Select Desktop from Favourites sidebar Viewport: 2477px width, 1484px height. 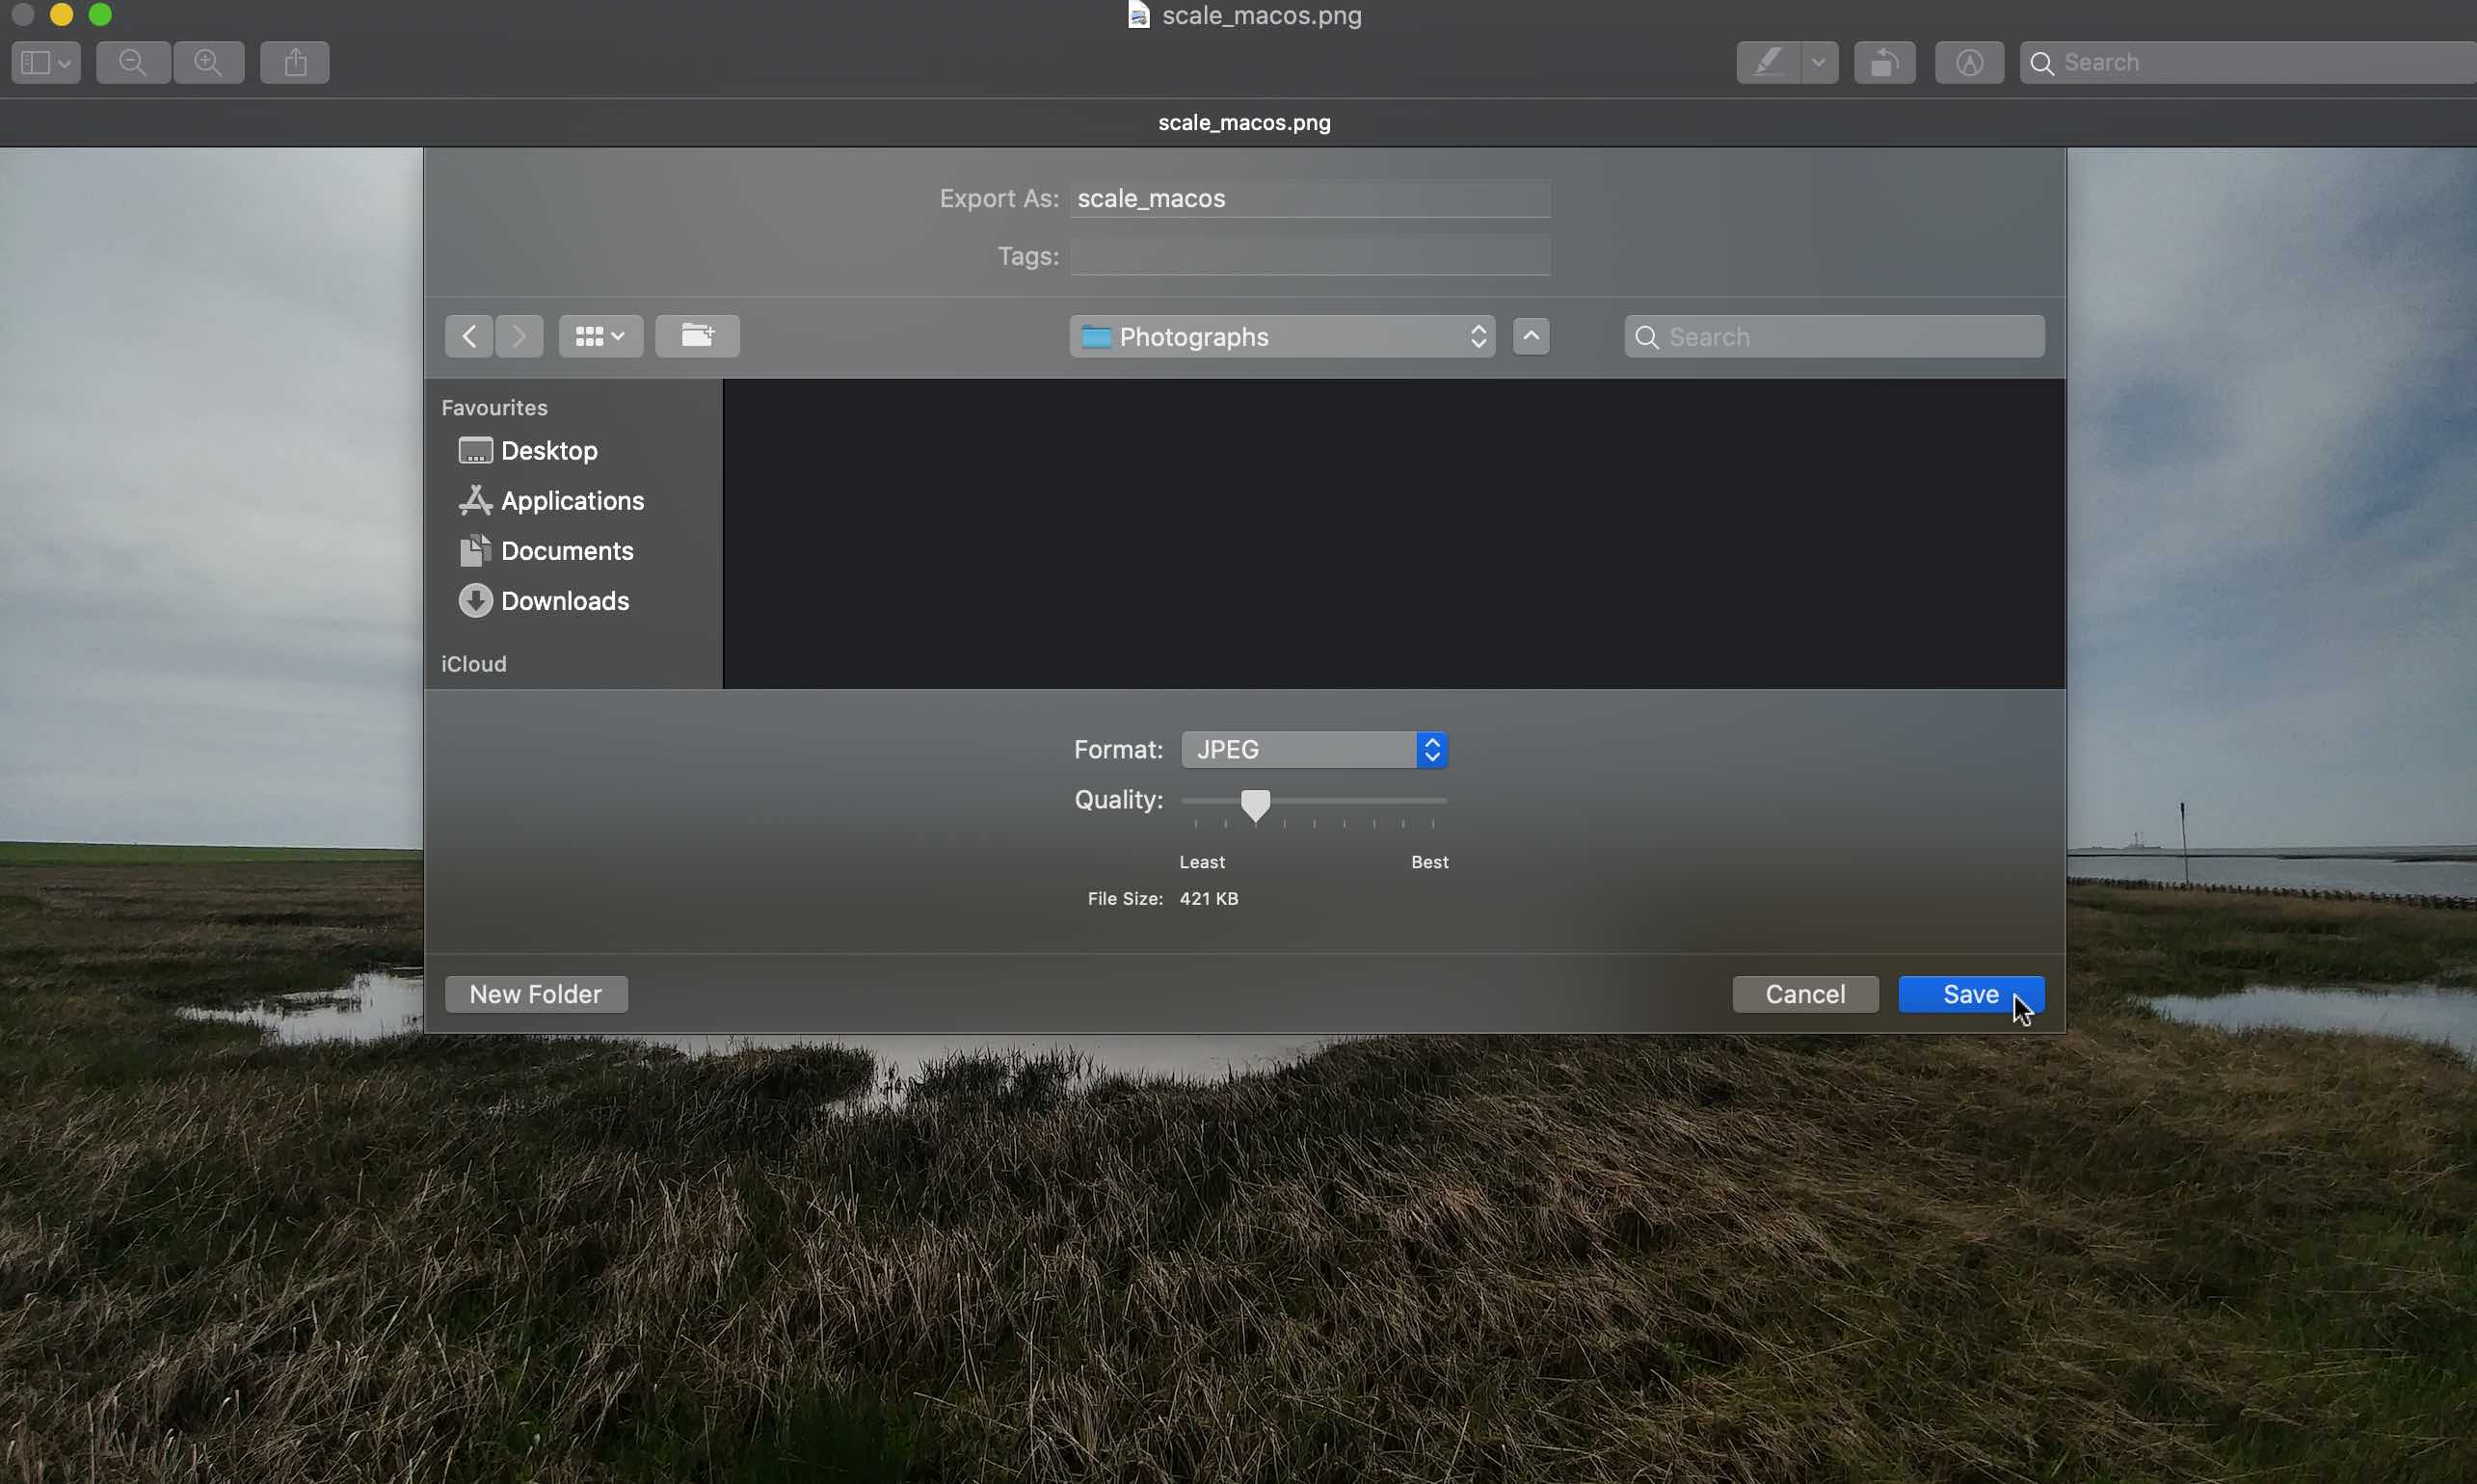point(547,451)
